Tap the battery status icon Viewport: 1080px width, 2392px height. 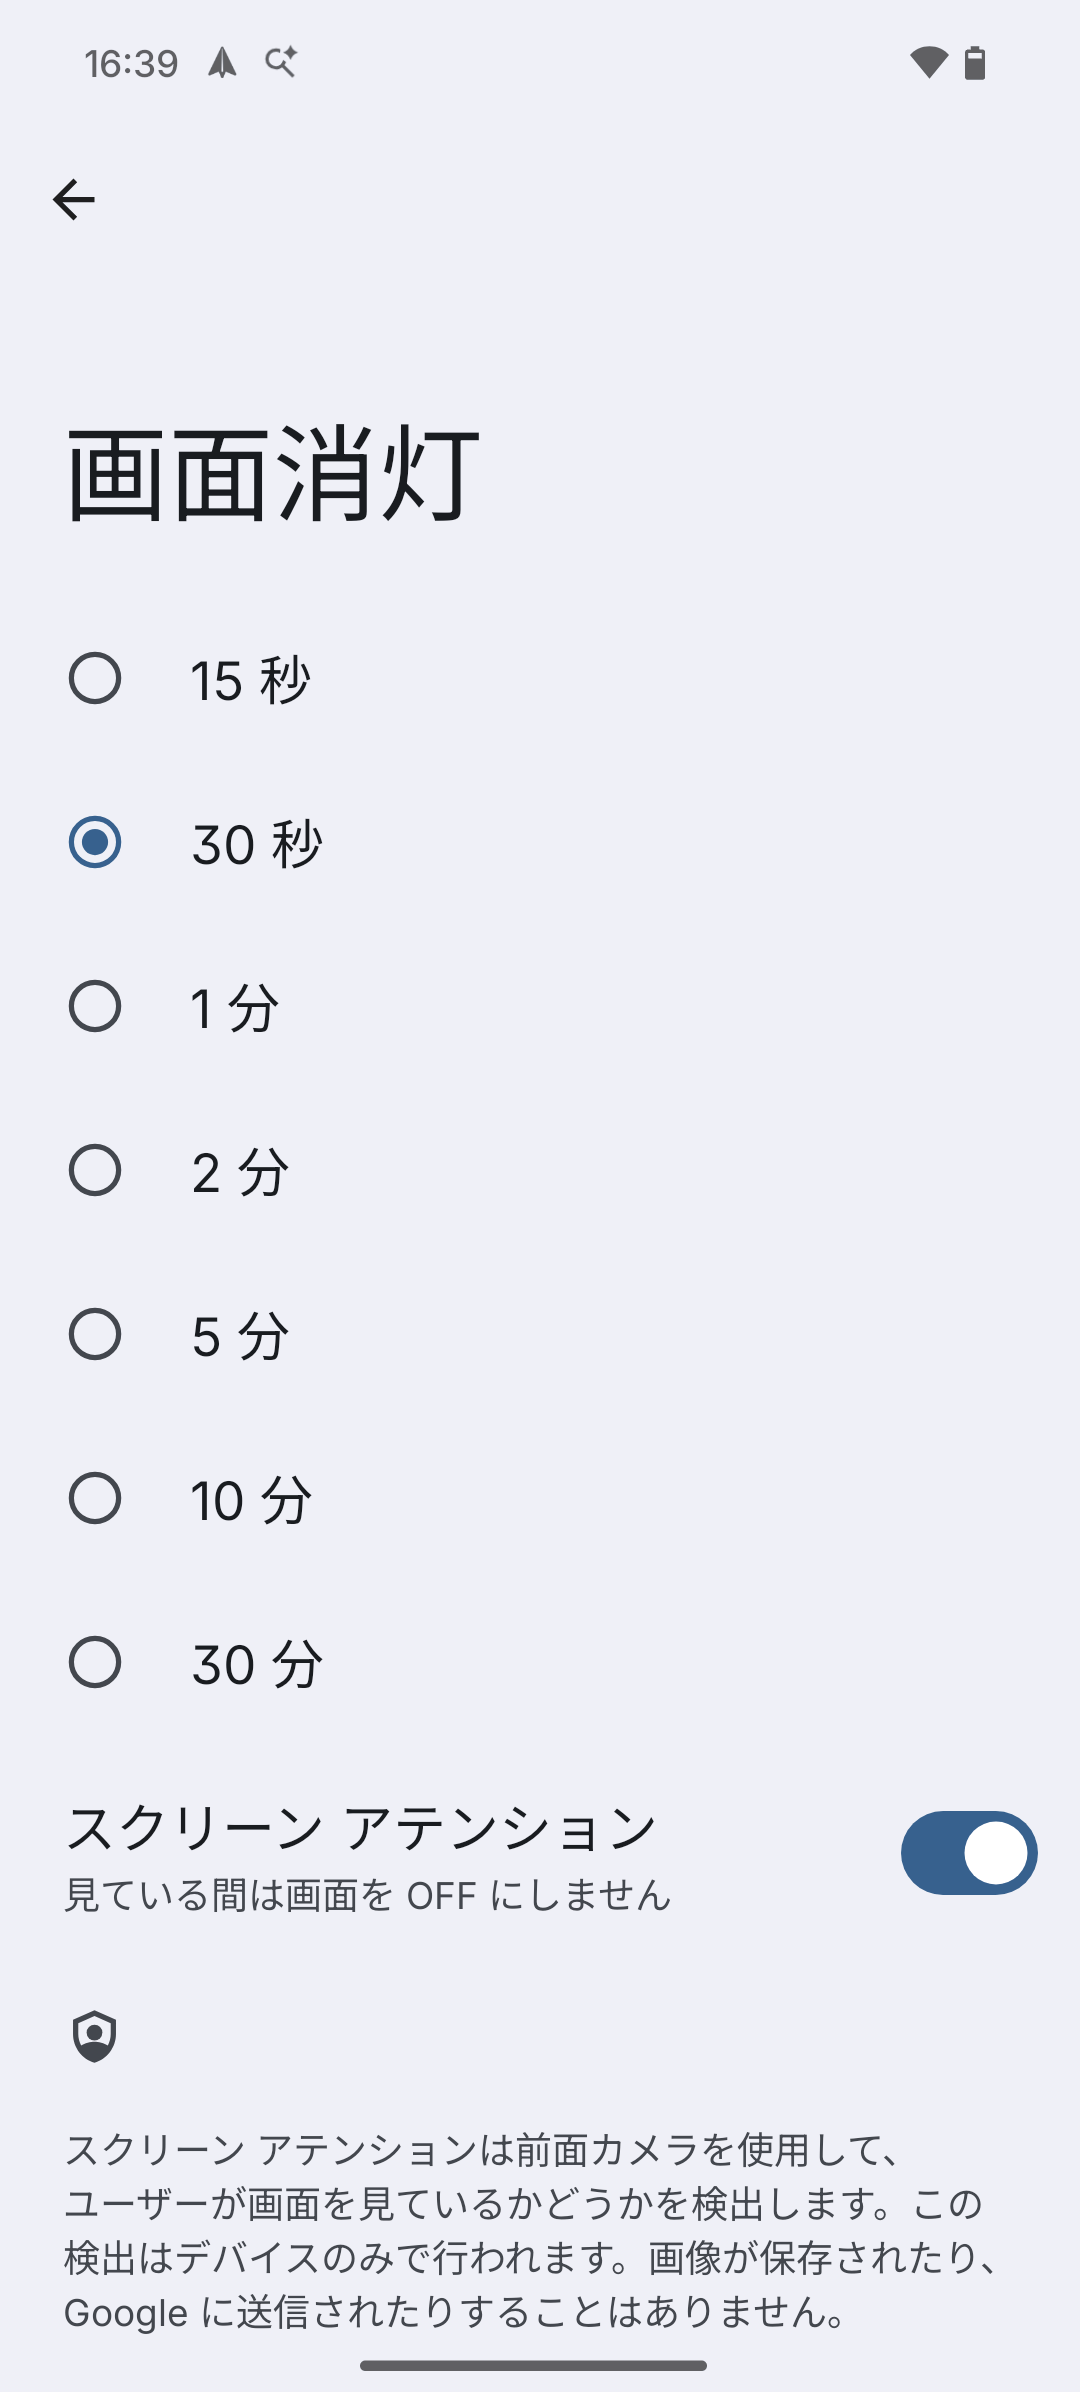(x=975, y=63)
